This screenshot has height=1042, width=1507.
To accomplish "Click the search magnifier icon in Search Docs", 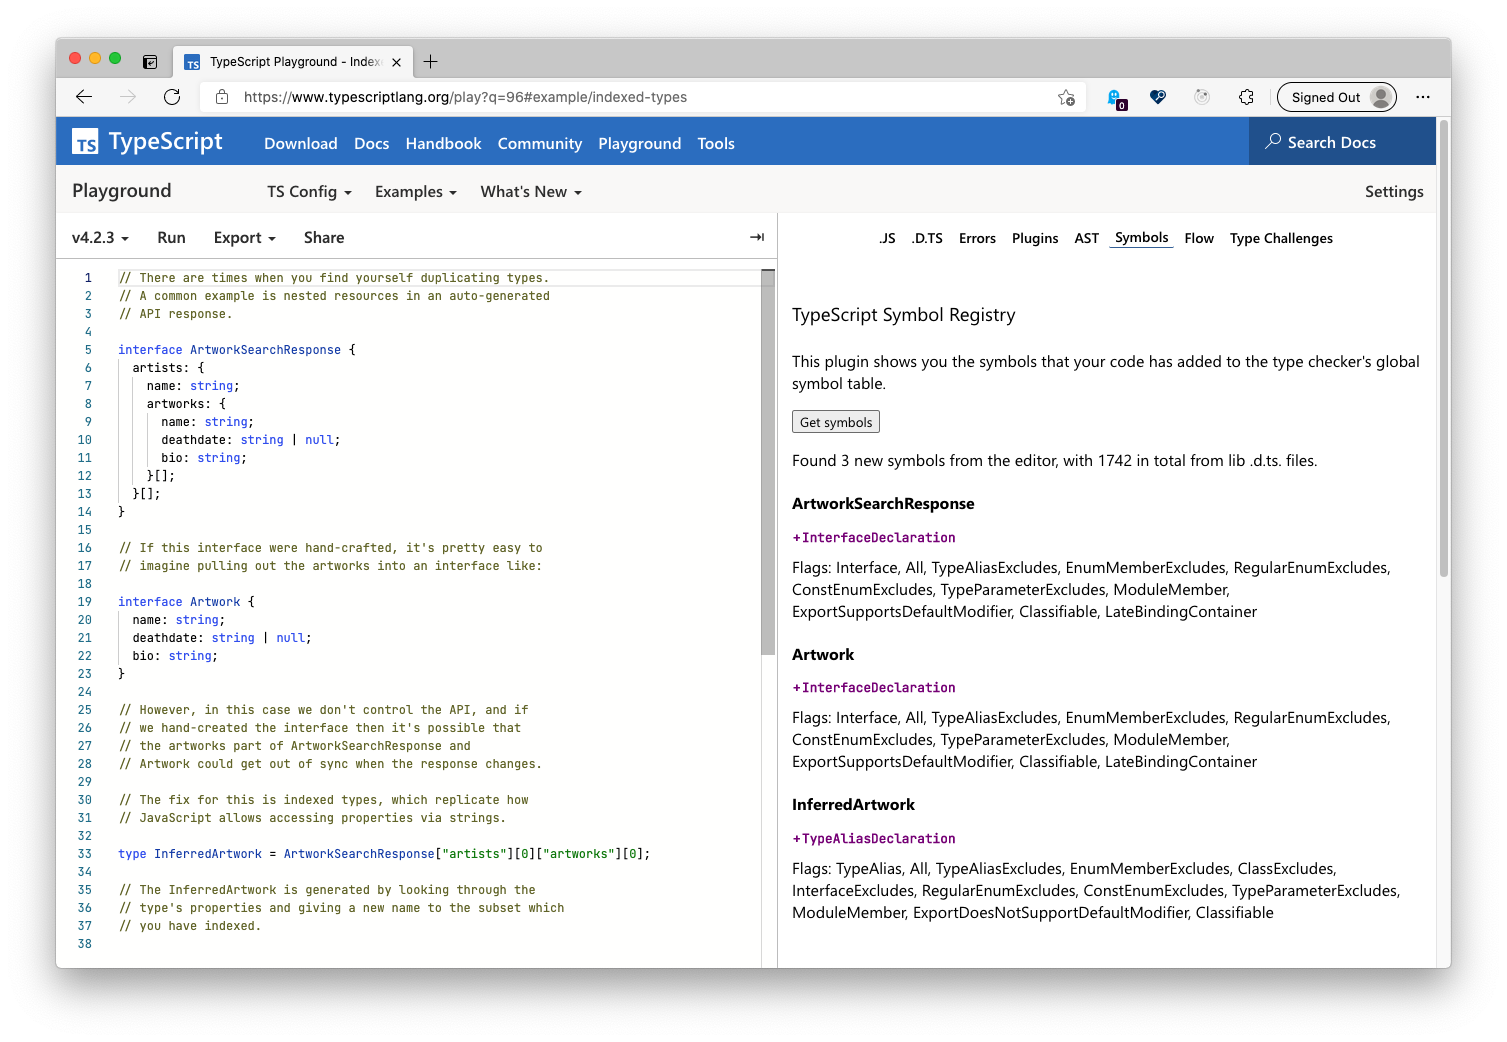I will [1273, 142].
